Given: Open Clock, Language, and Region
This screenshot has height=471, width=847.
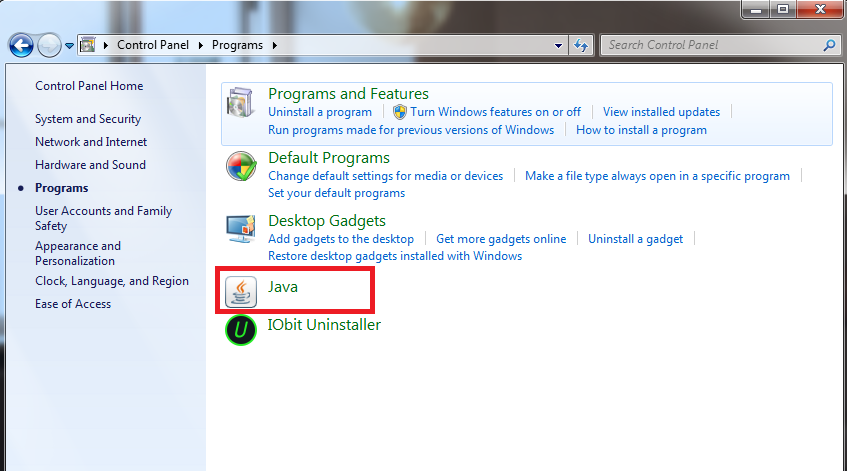Looking at the screenshot, I should [x=112, y=281].
